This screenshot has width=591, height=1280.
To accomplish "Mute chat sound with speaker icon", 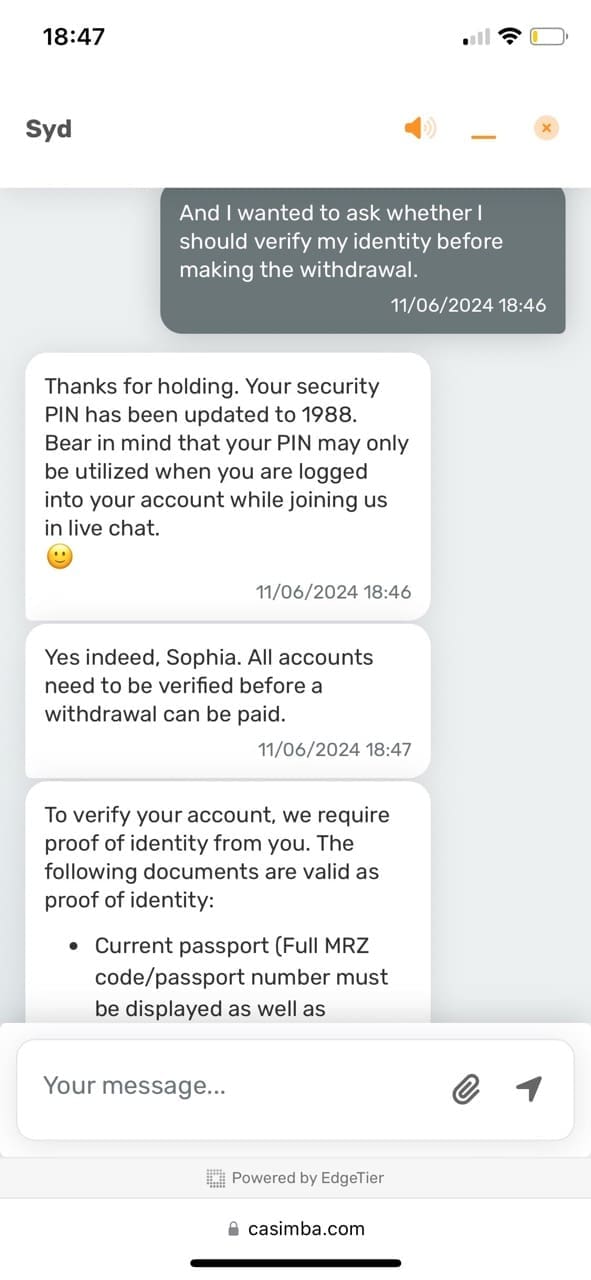I will point(420,128).
